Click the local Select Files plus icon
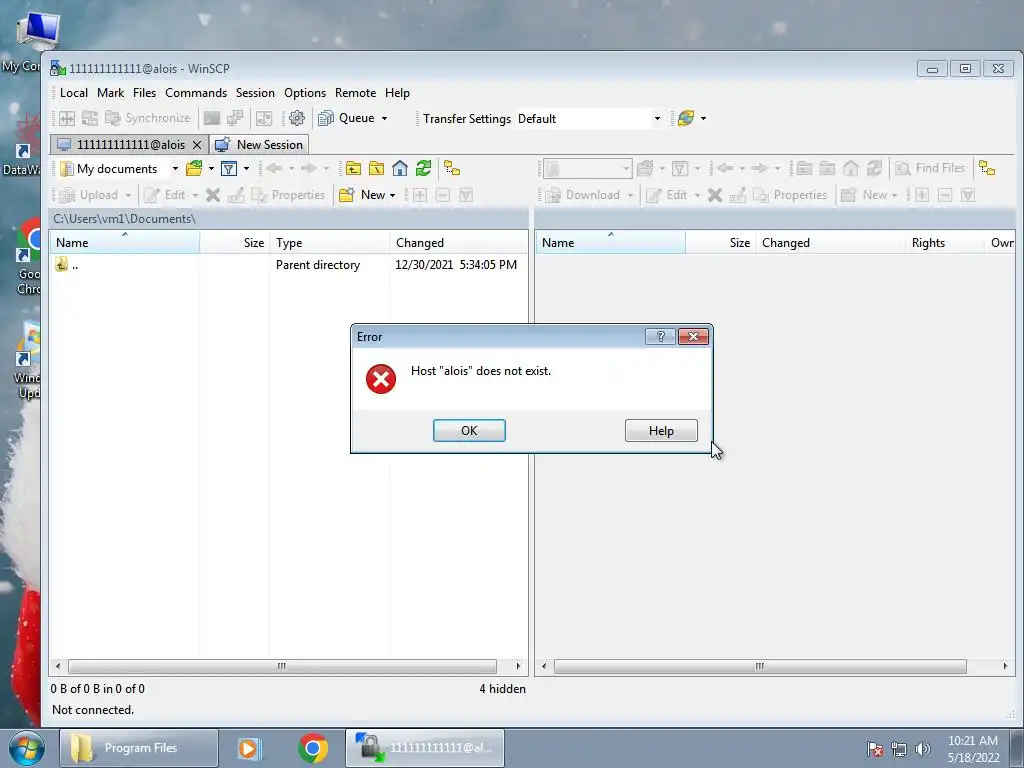1024x768 pixels. (419, 195)
